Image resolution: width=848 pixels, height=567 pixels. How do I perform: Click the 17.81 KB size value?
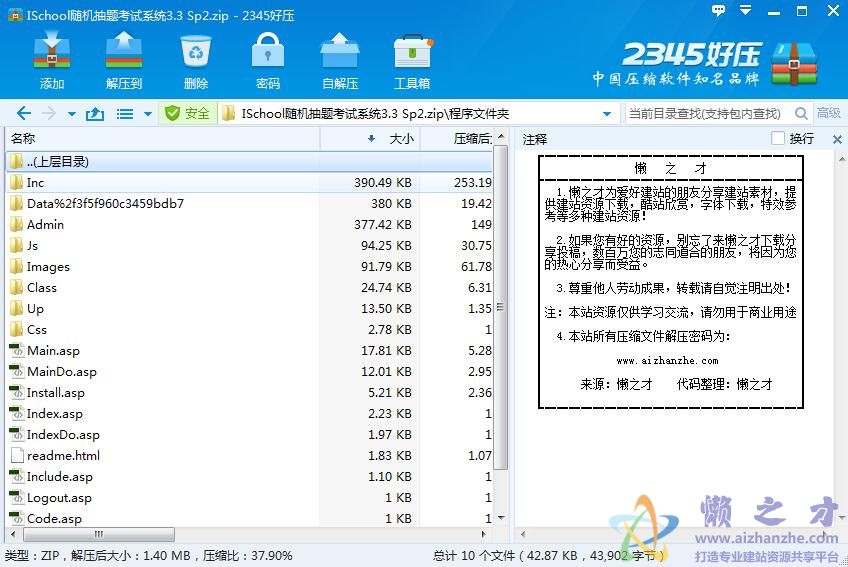click(x=386, y=351)
